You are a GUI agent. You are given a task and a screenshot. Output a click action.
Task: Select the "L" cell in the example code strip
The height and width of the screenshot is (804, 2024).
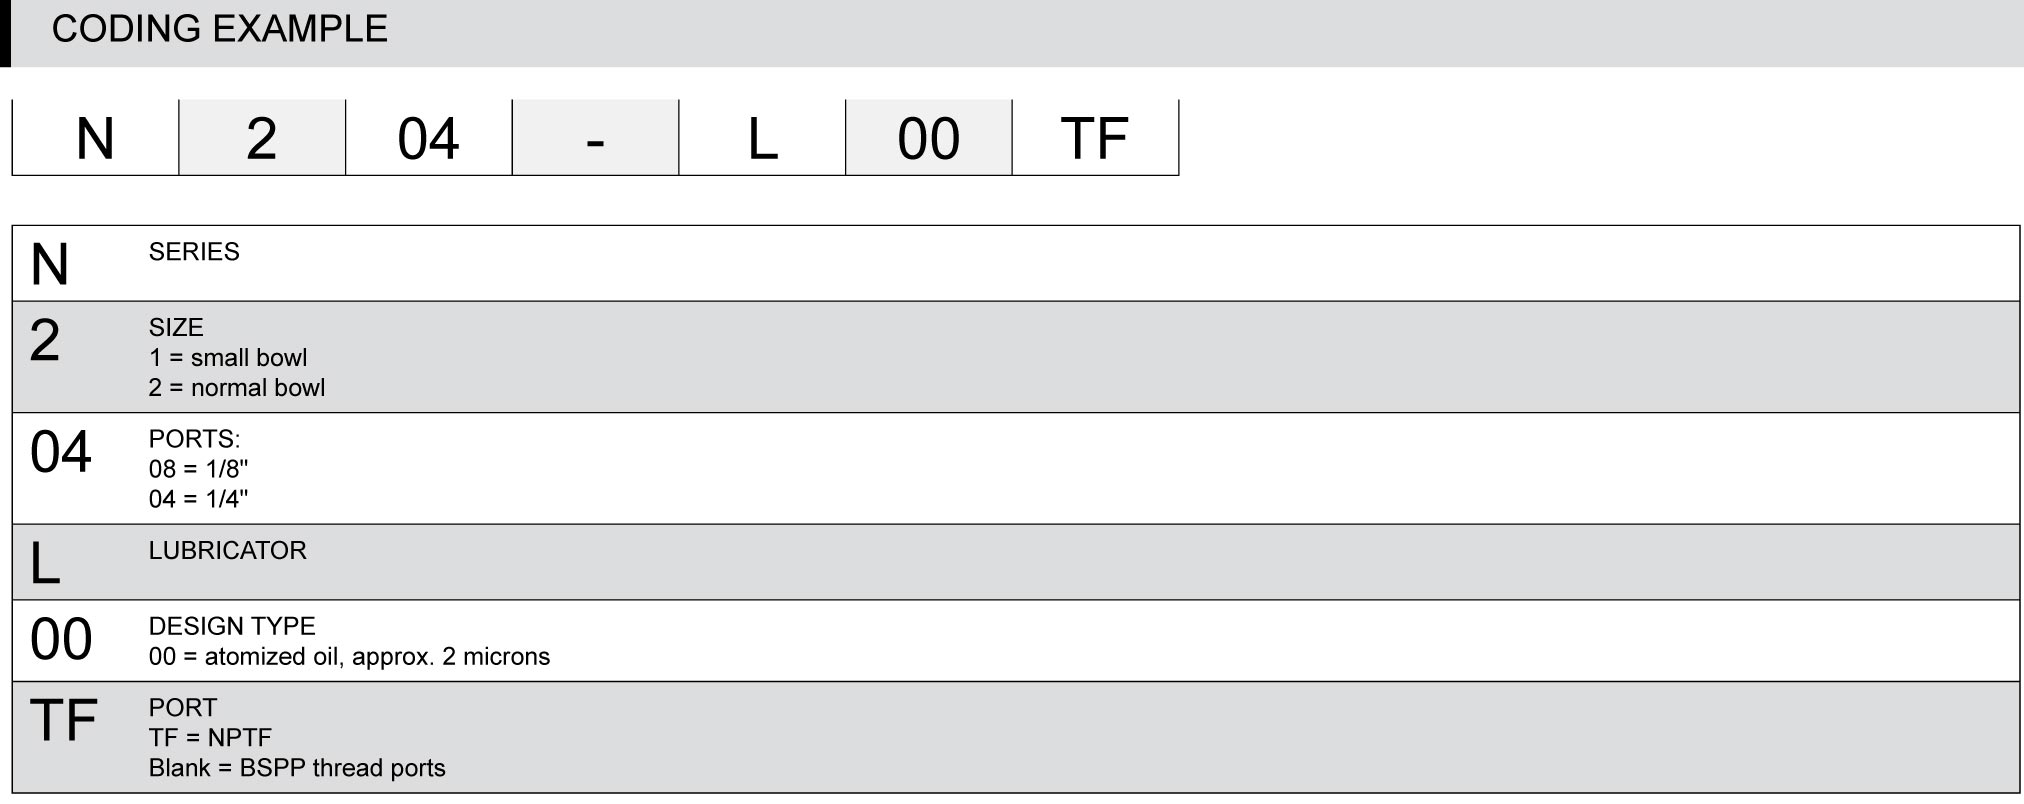[762, 138]
